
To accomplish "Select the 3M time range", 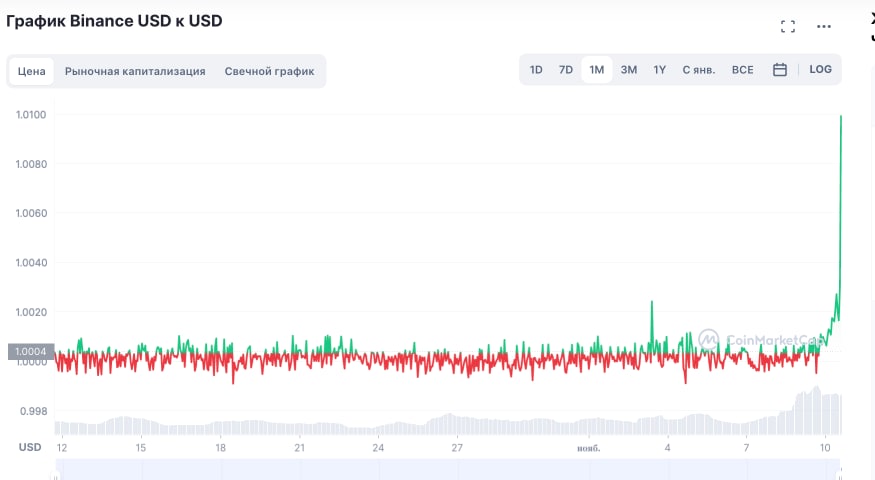I will 629,70.
